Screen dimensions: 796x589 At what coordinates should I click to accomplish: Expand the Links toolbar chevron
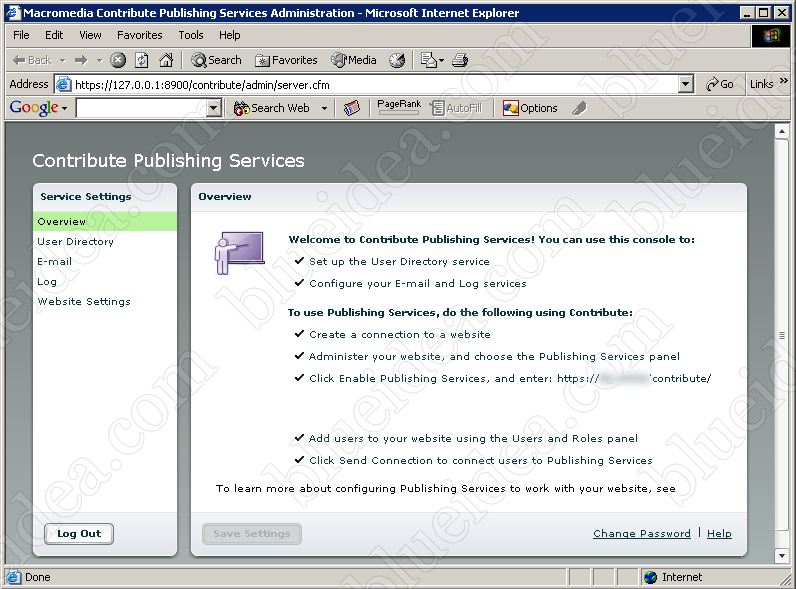[x=783, y=80]
